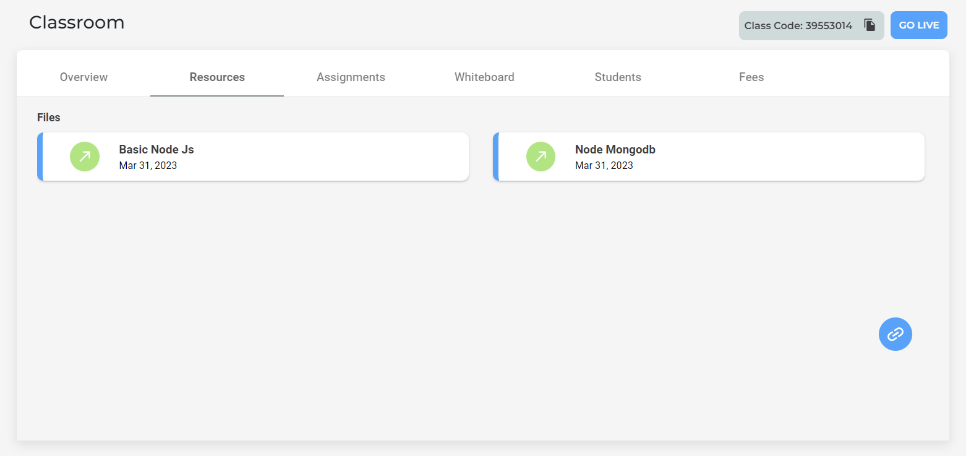
Task: Click the Mar 31, 2023 date under Node Mongodb
Action: (x=604, y=165)
